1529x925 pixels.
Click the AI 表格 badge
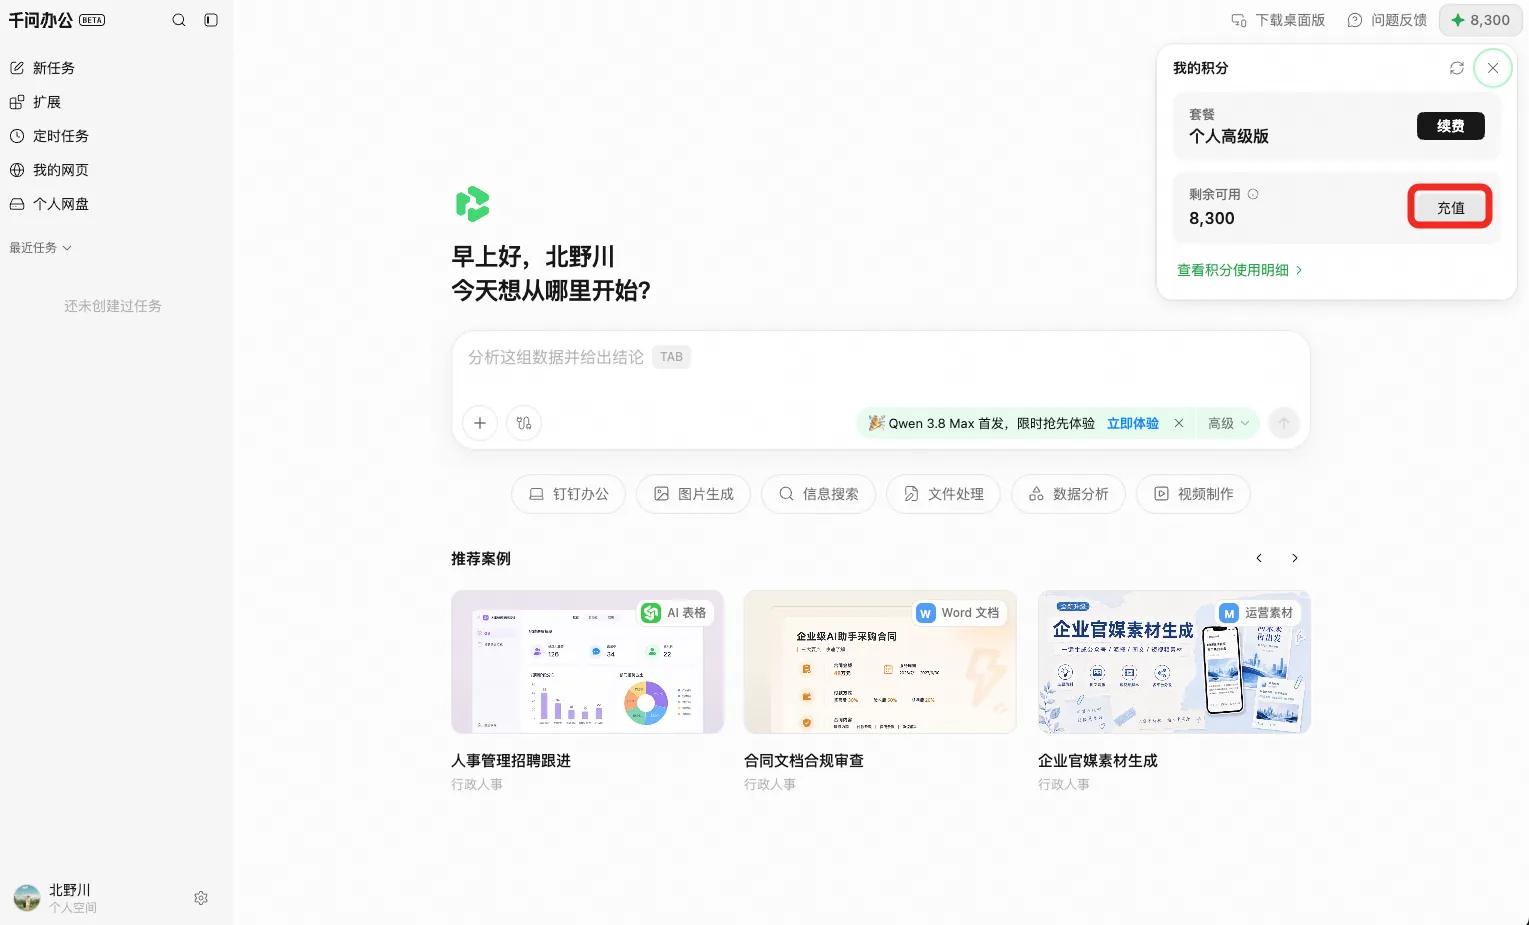676,613
